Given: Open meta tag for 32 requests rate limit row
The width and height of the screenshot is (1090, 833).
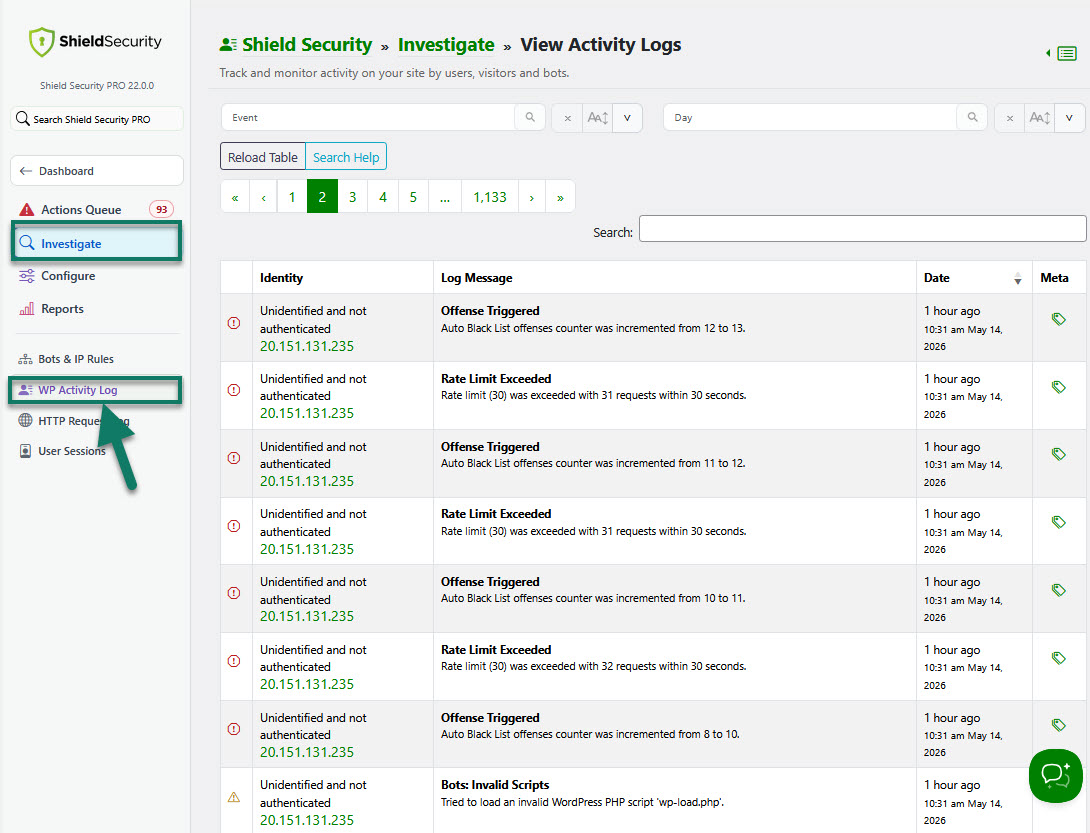Looking at the screenshot, I should pyautogui.click(x=1058, y=658).
